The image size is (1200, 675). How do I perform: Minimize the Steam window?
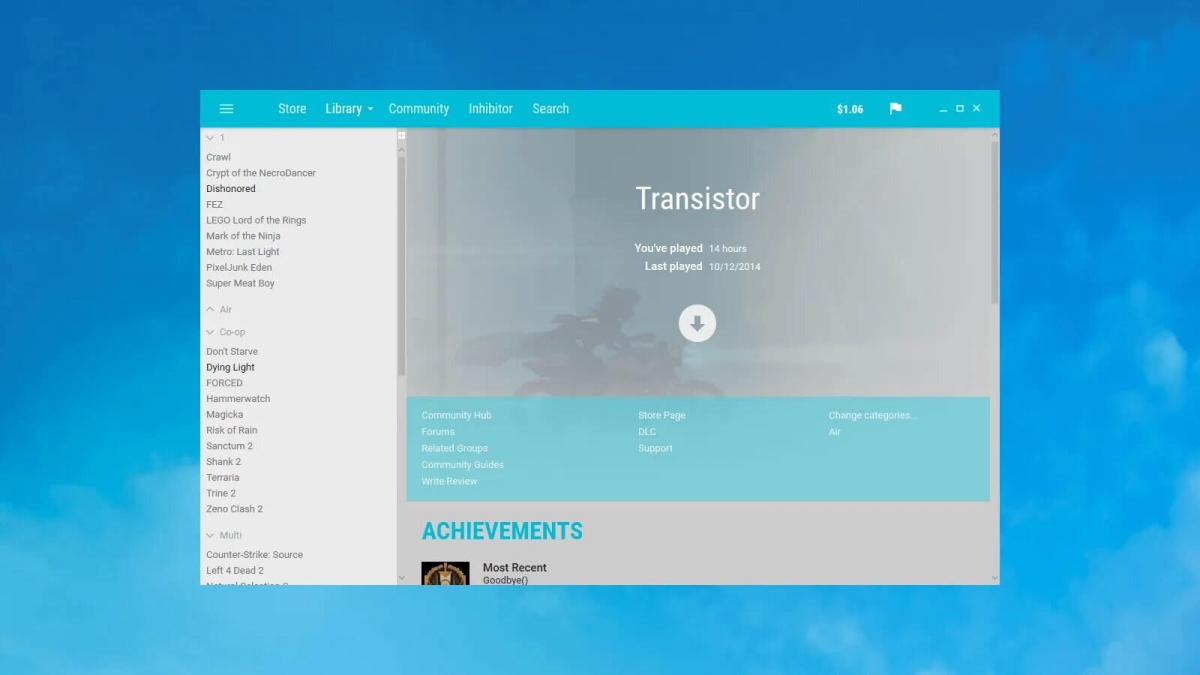point(943,109)
